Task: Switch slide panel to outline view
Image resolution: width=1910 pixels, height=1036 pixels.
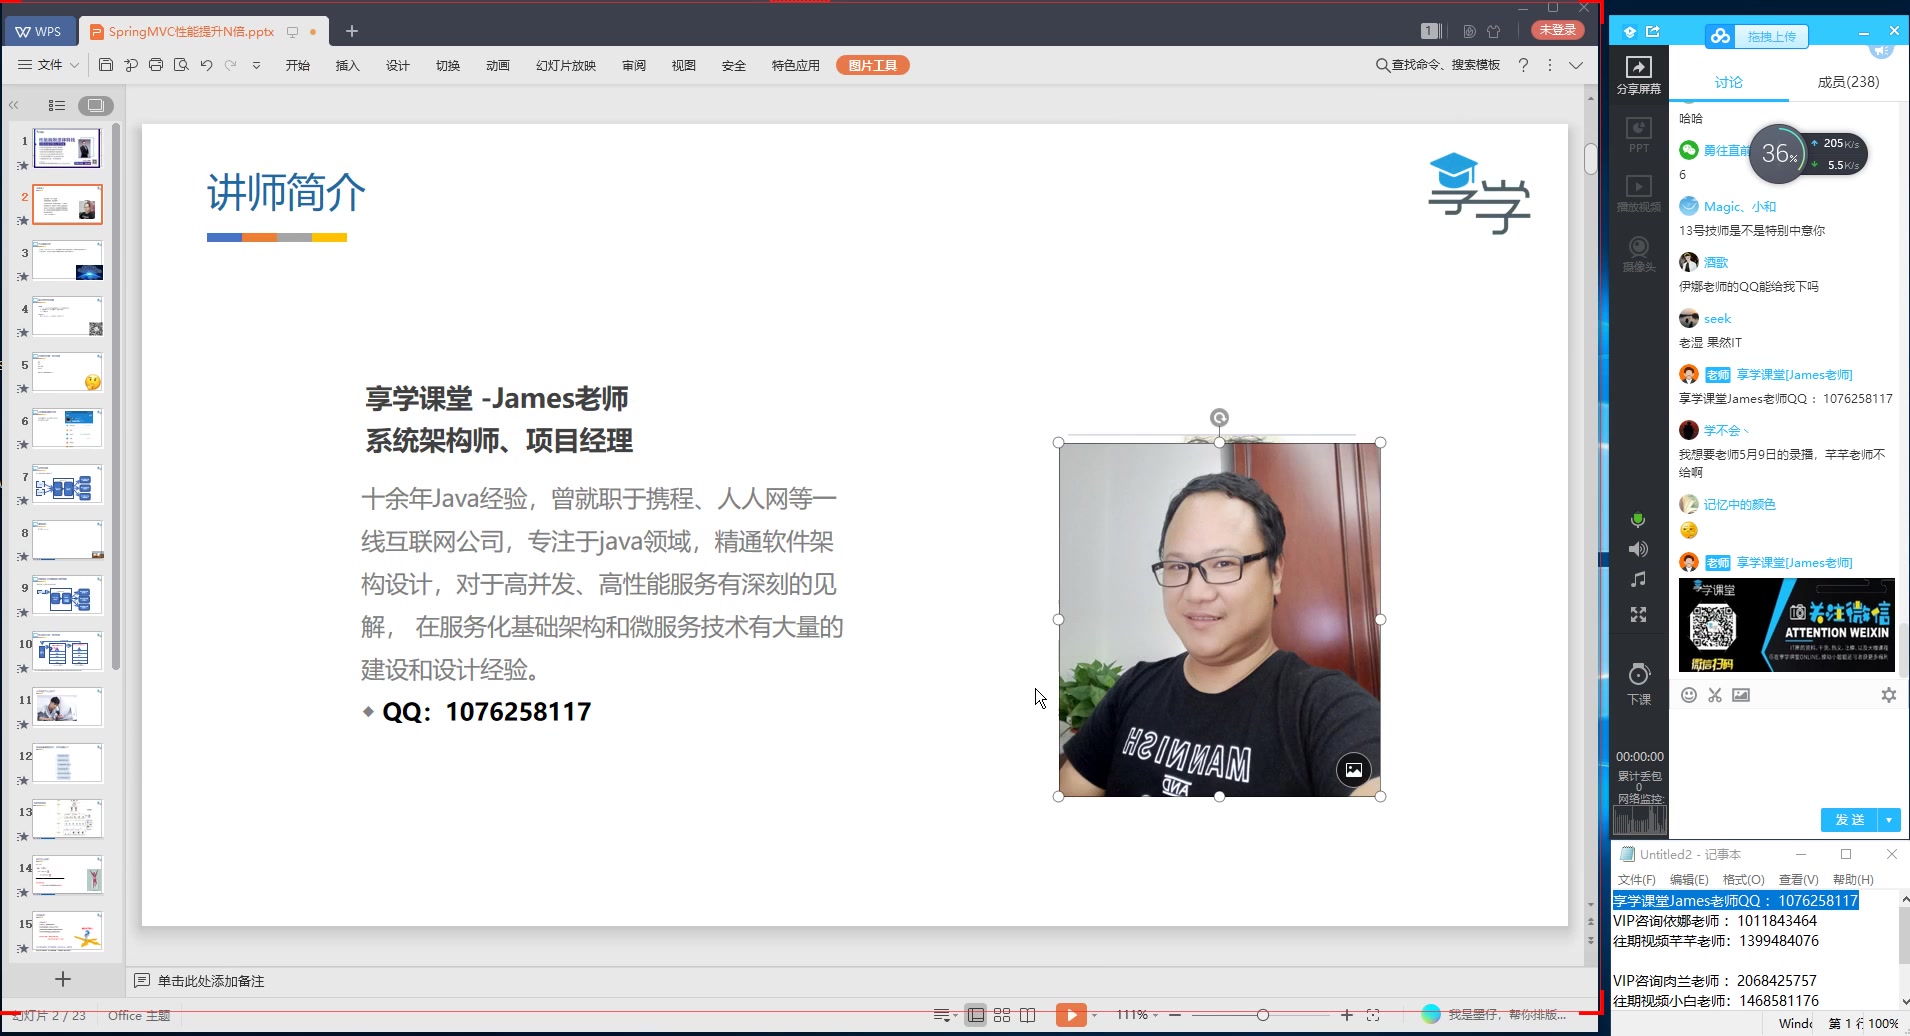Action: pos(57,105)
